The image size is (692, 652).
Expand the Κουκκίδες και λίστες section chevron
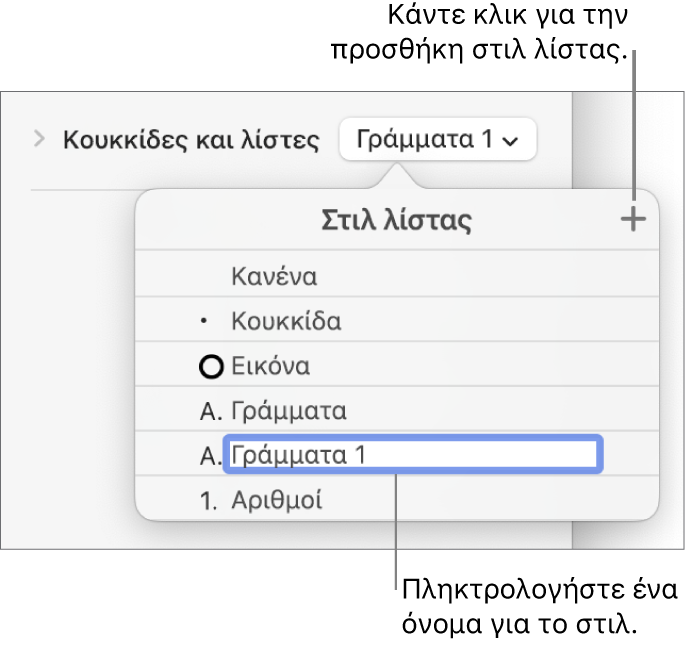click(40, 139)
